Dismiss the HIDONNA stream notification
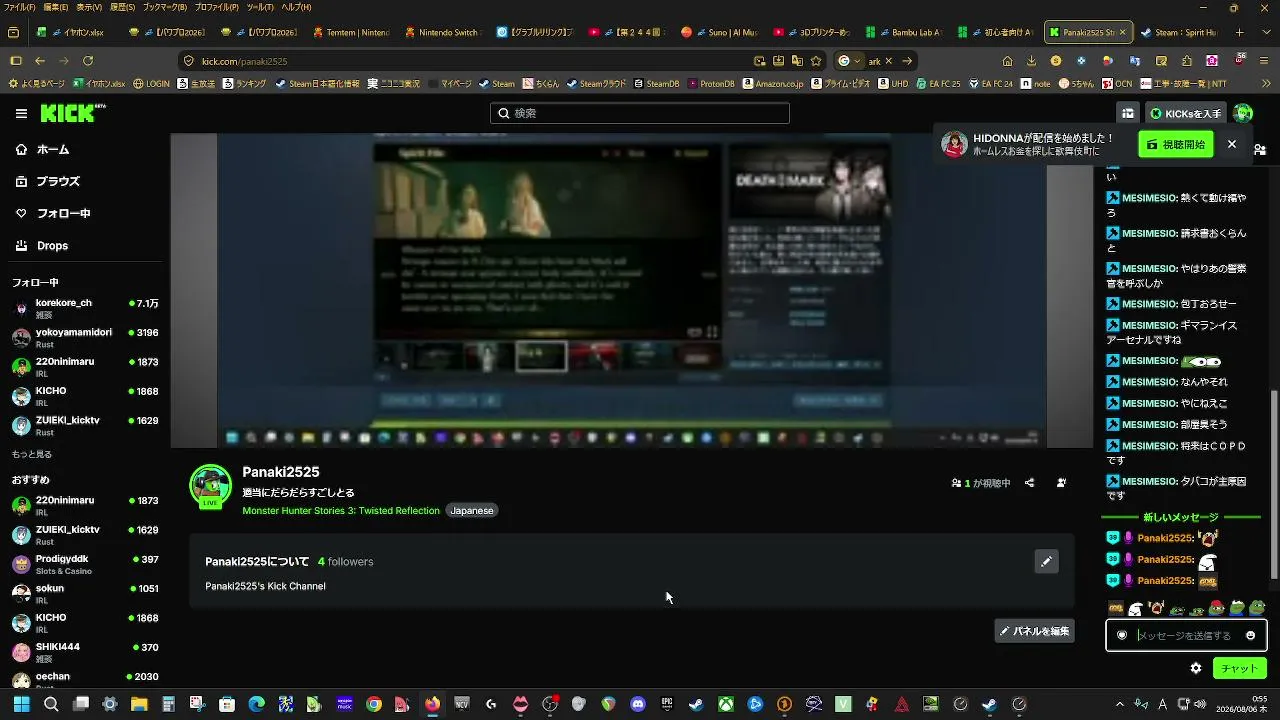The height and width of the screenshot is (720, 1280). click(x=1232, y=145)
